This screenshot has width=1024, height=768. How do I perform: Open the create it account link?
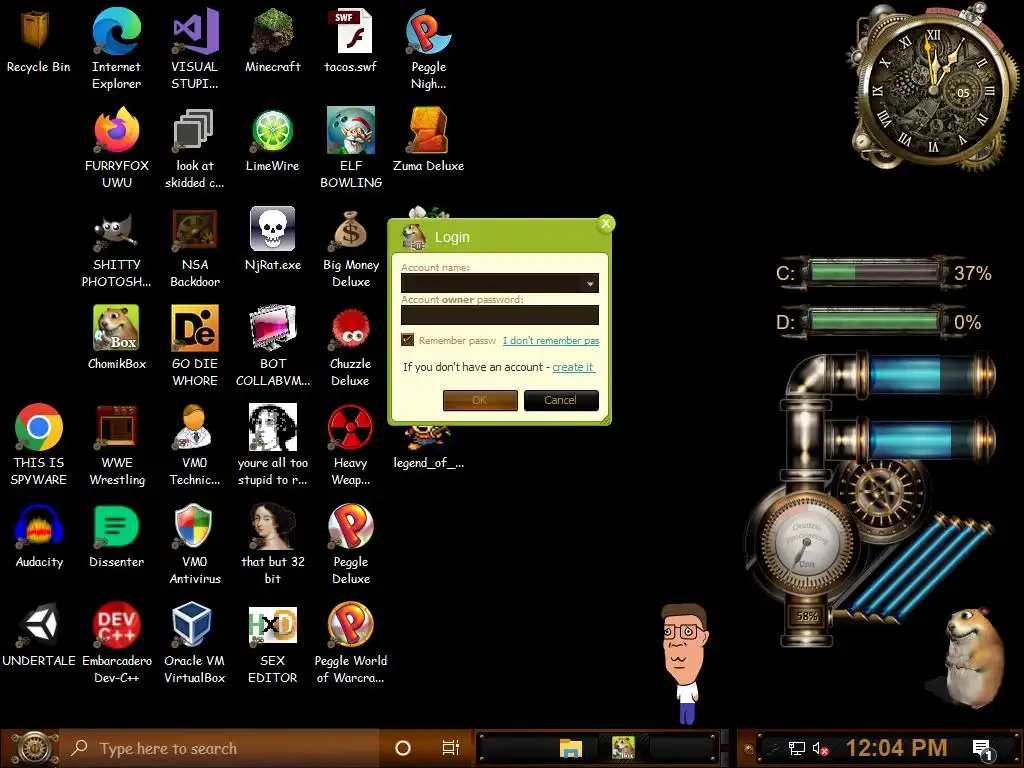(x=573, y=367)
